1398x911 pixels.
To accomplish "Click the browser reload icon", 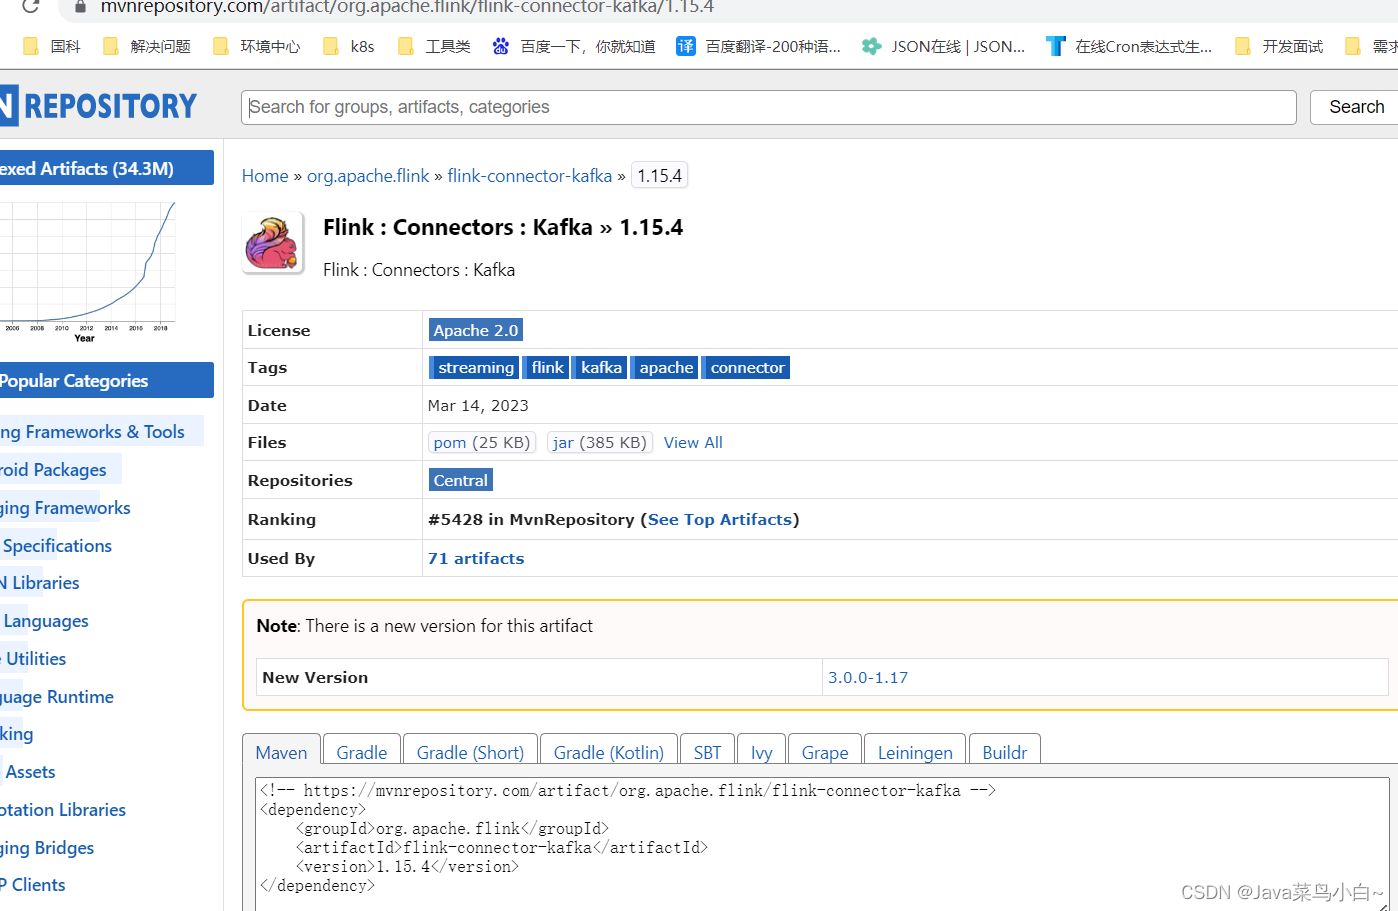I will point(29,7).
